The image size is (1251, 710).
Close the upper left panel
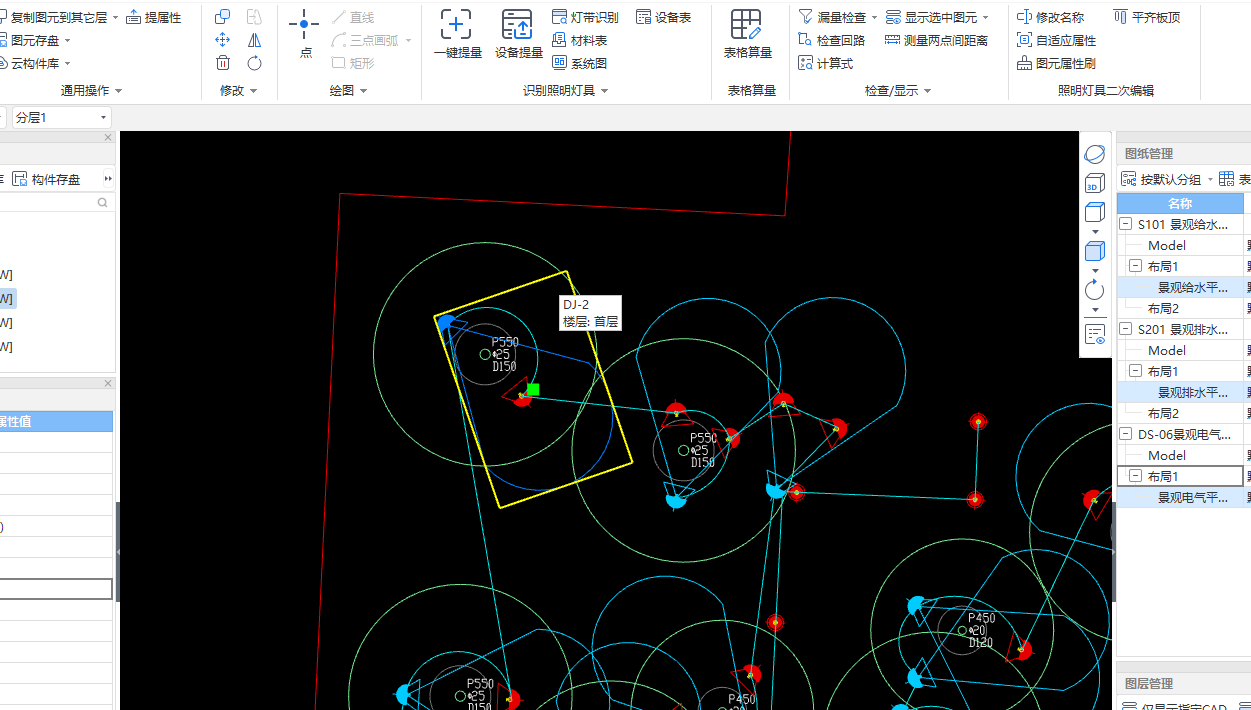(x=108, y=137)
